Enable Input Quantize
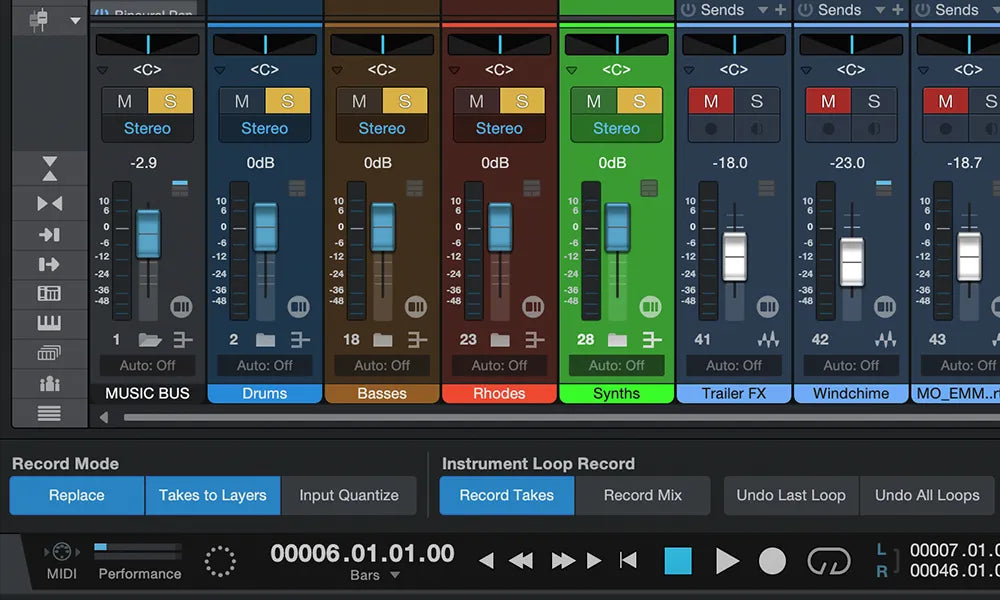This screenshot has height=600, width=1000. tap(349, 495)
